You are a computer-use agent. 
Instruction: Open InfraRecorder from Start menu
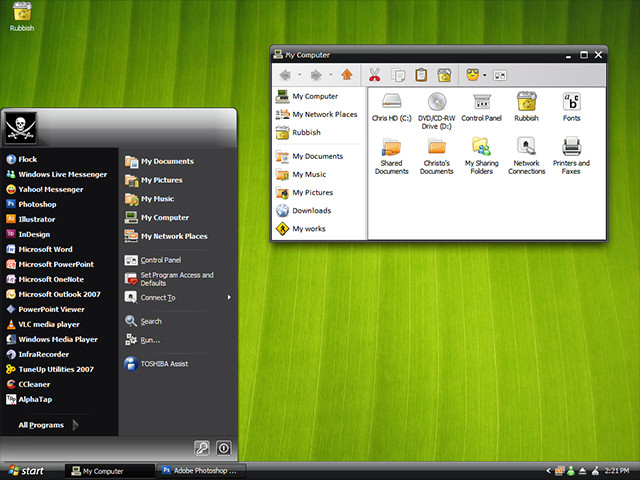pyautogui.click(x=38, y=354)
